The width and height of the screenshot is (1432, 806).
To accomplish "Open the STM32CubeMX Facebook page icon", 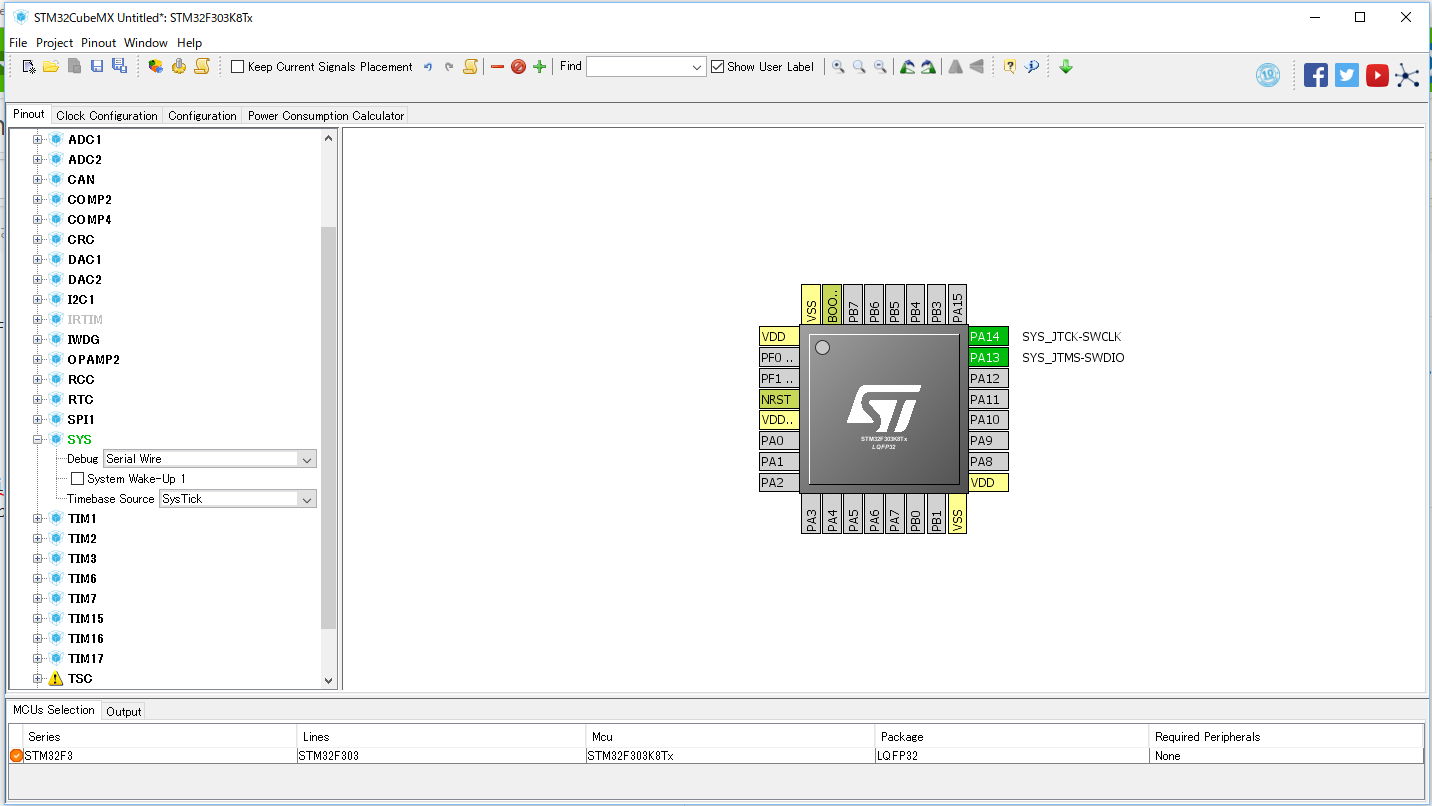I will 1316,74.
